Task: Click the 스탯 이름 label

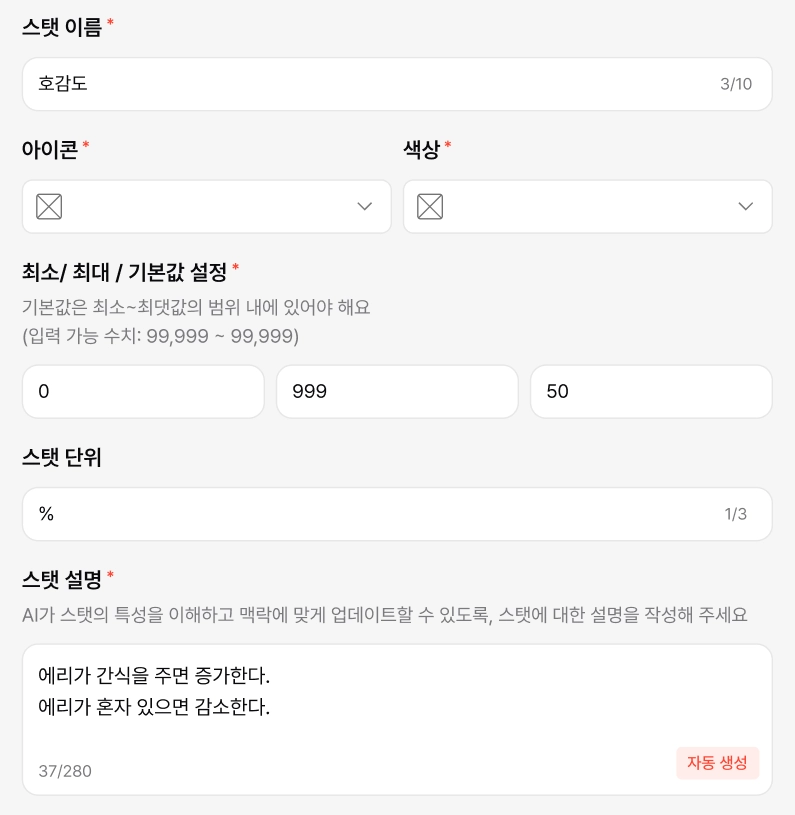Action: pyautogui.click(x=62, y=28)
